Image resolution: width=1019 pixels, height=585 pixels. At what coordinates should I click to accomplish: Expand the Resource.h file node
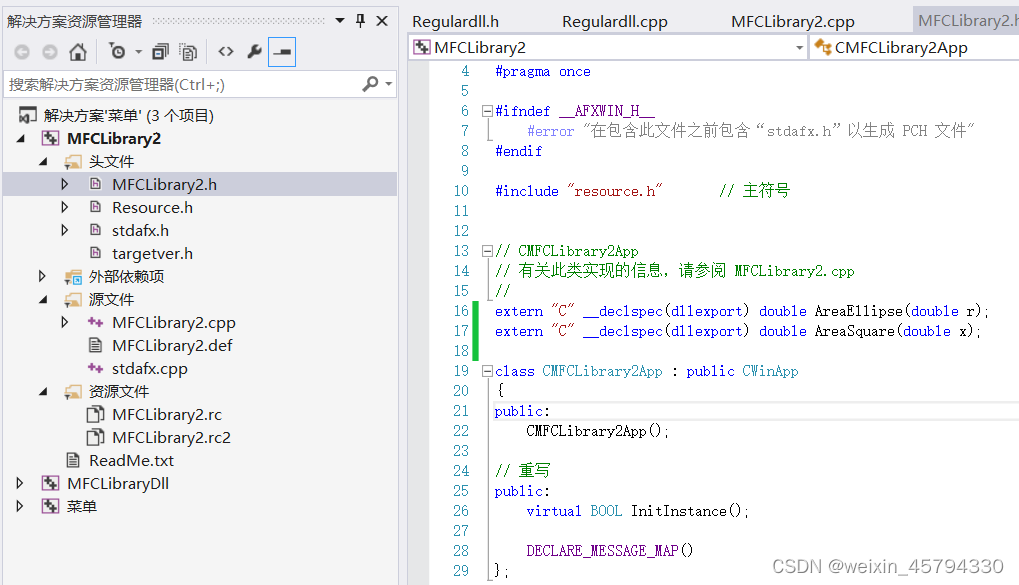pyautogui.click(x=64, y=207)
